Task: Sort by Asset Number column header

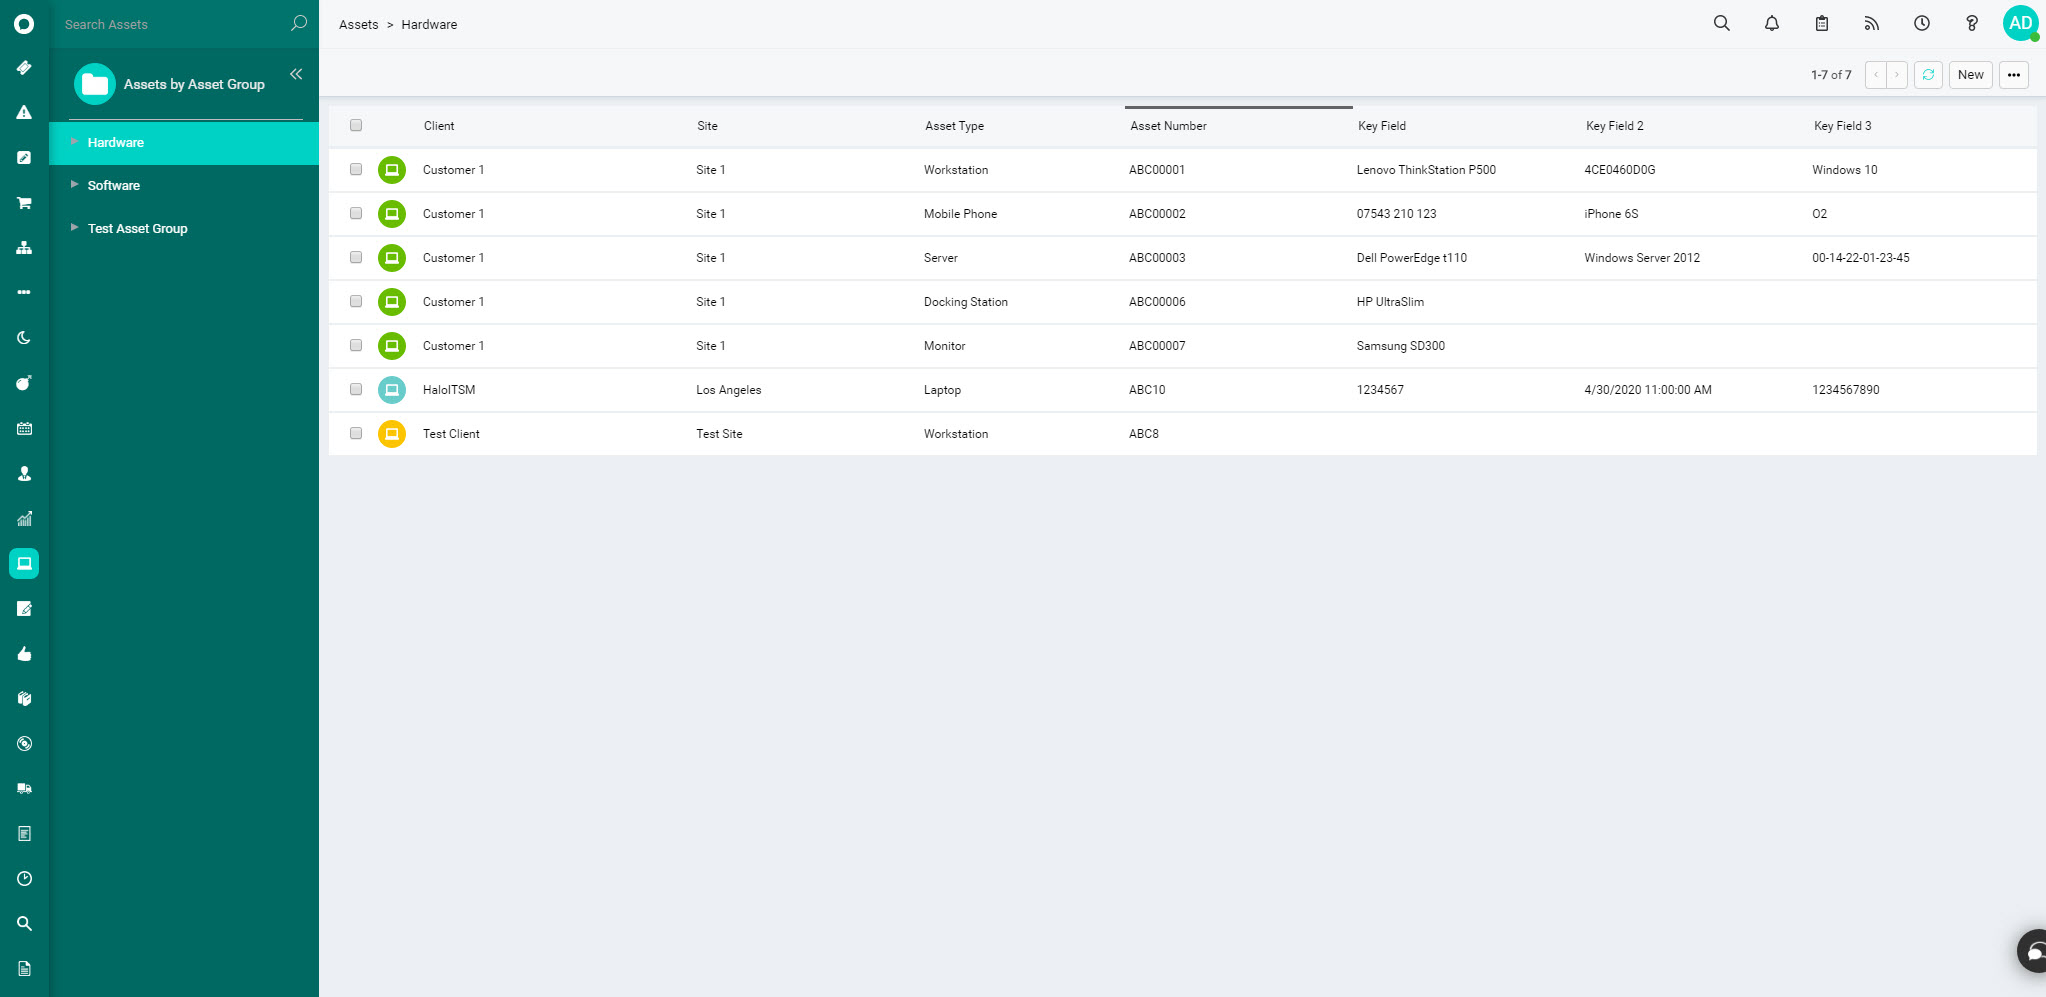Action: [1168, 126]
